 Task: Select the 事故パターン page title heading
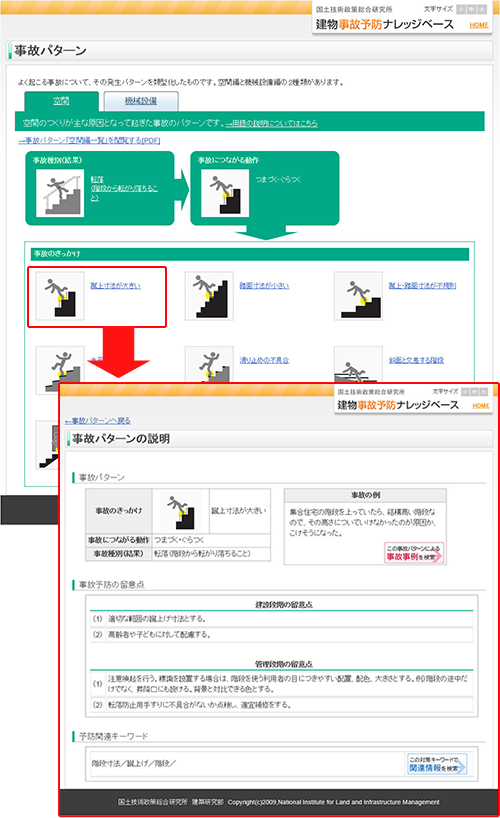[50, 51]
